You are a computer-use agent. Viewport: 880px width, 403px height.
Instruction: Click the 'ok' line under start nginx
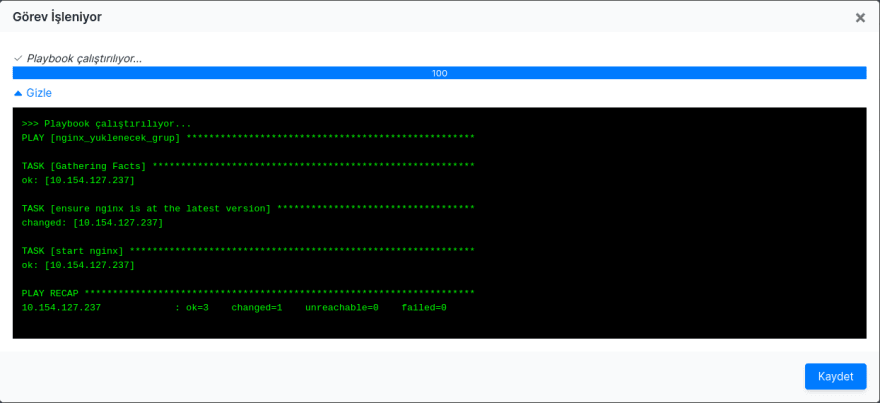click(x=78, y=265)
